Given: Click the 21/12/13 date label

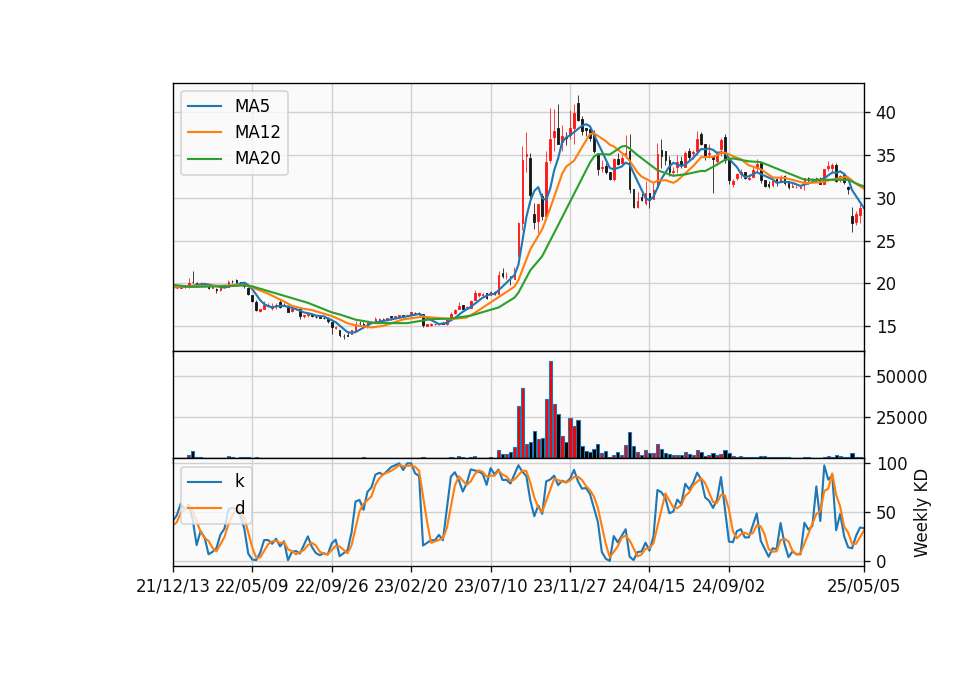Looking at the screenshot, I should pos(173,586).
